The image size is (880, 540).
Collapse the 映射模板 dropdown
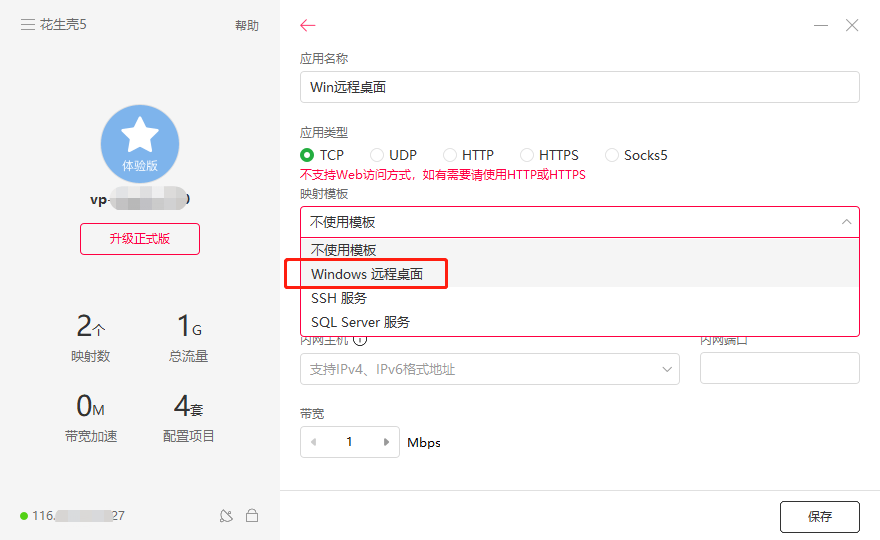846,222
